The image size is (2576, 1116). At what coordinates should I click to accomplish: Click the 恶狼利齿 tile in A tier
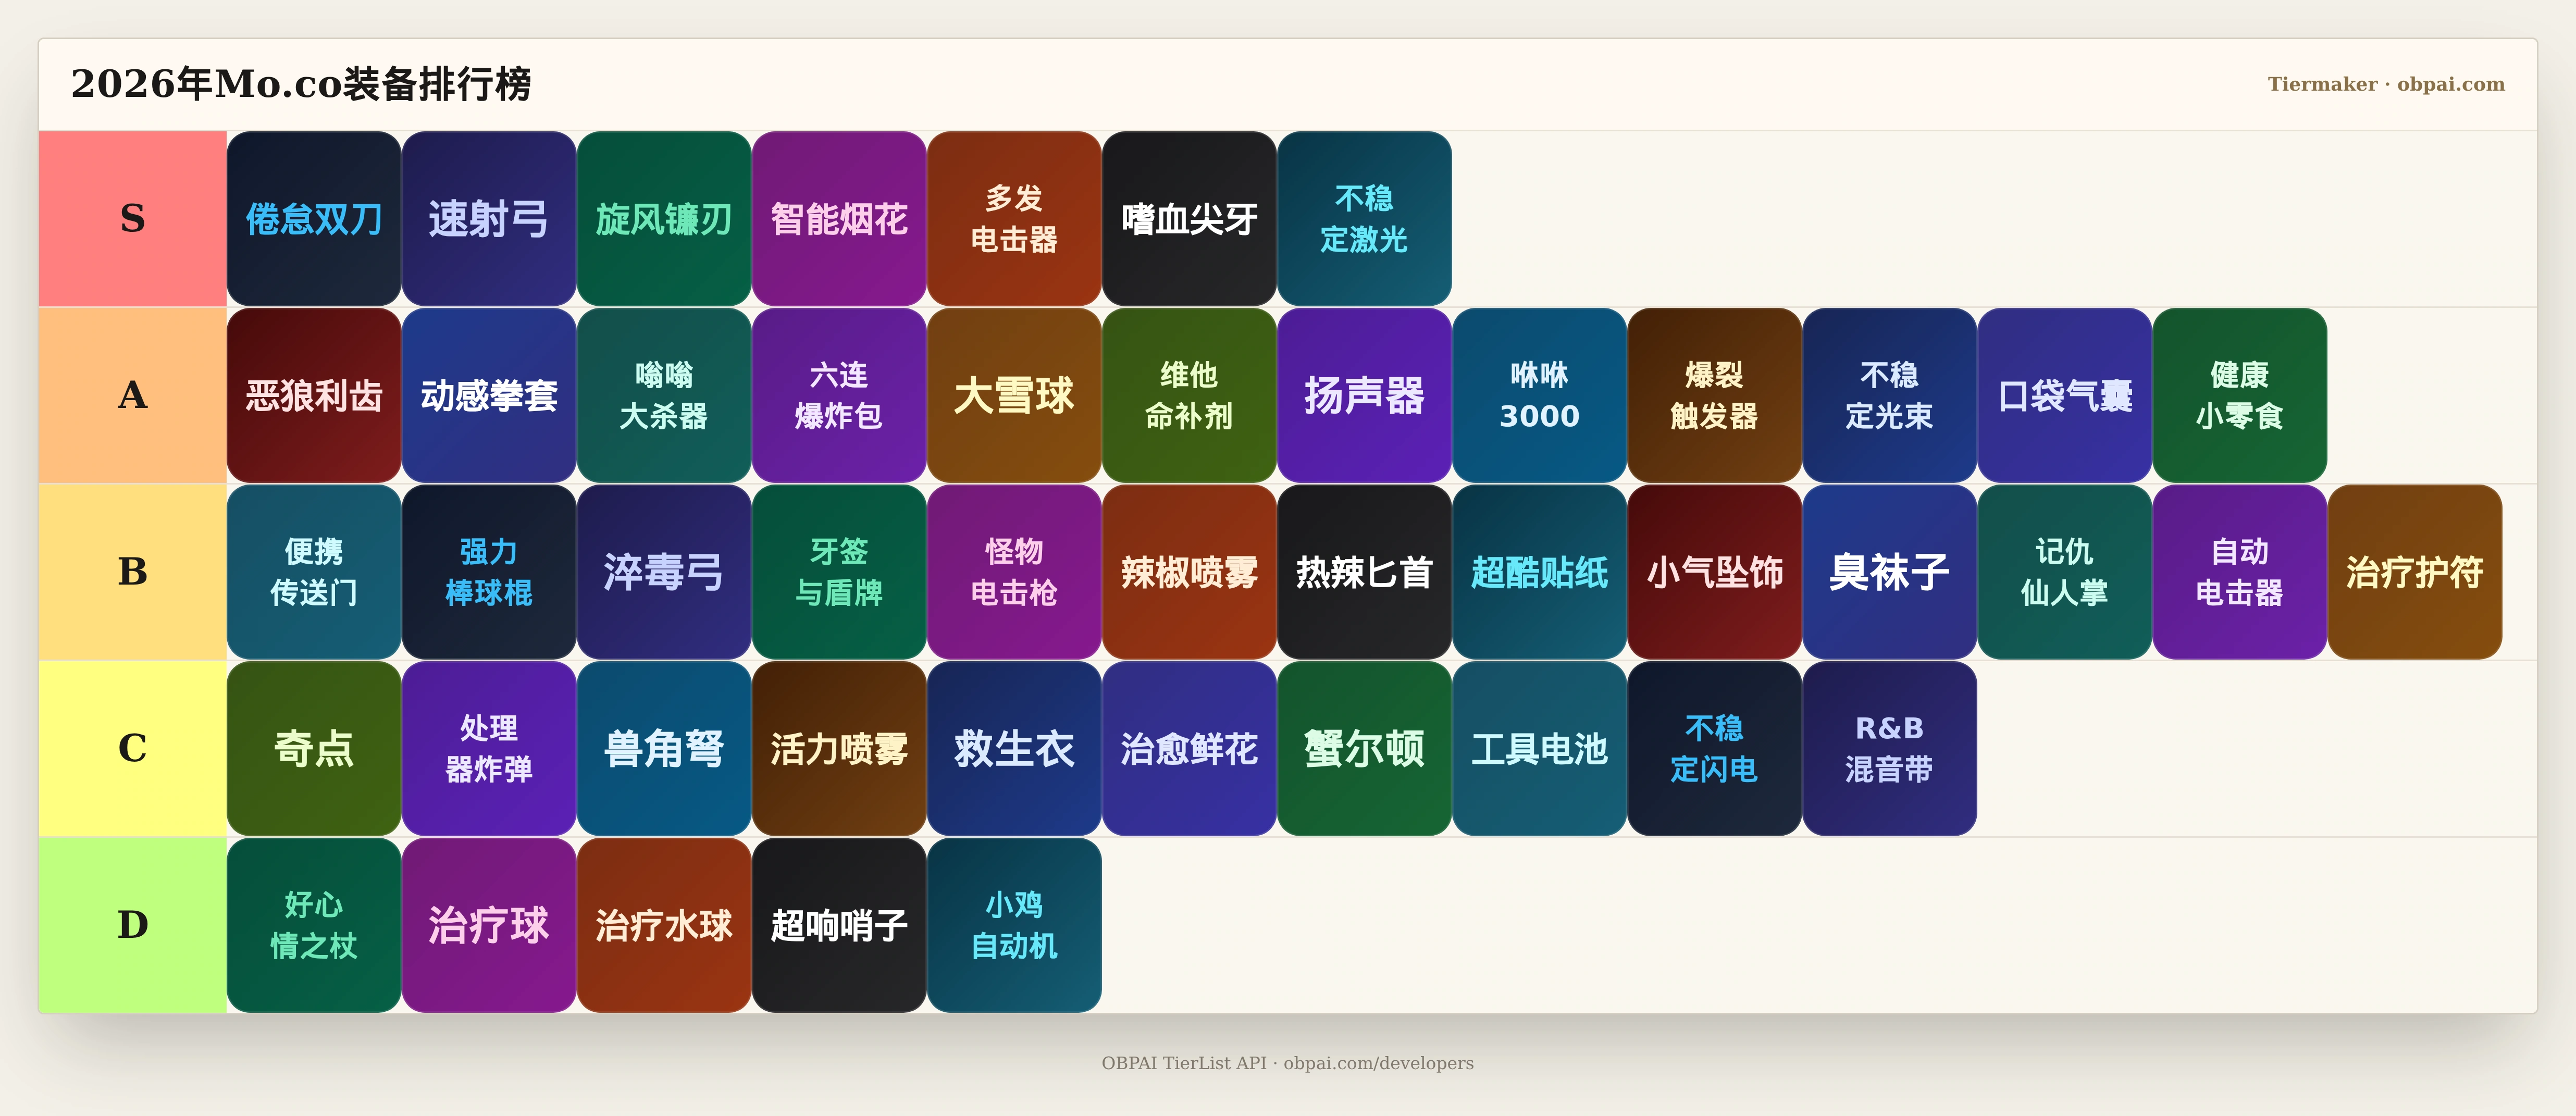point(314,396)
